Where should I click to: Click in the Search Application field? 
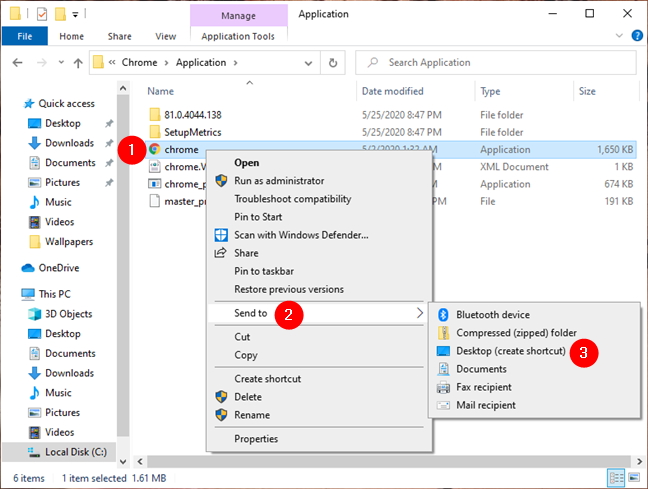tap(496, 63)
